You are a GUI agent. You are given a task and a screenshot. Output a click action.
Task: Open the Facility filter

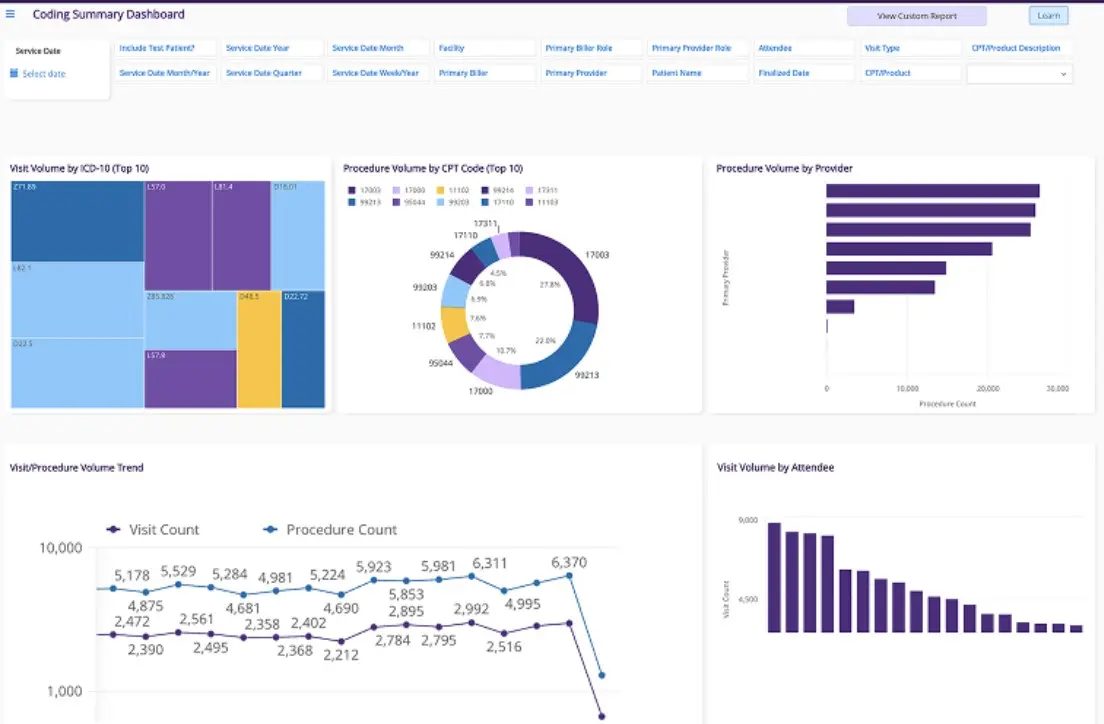[x=485, y=47]
